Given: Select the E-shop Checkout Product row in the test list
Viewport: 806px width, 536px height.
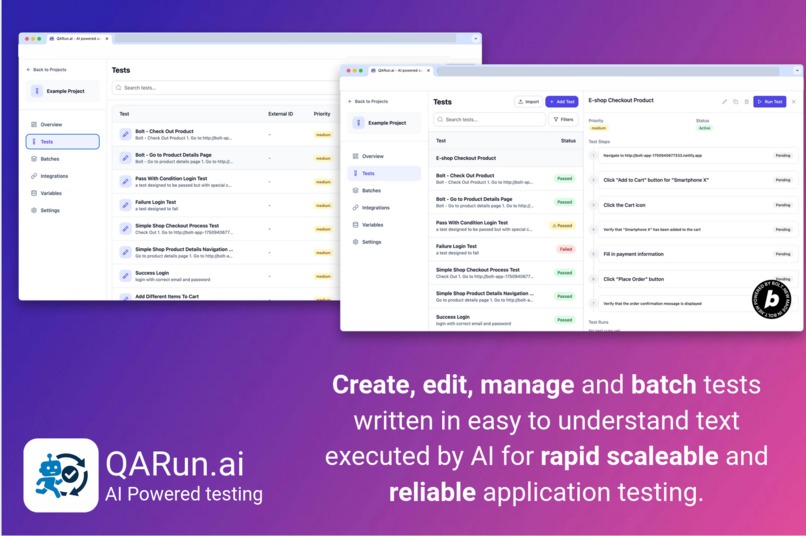Looking at the screenshot, I should [x=506, y=158].
